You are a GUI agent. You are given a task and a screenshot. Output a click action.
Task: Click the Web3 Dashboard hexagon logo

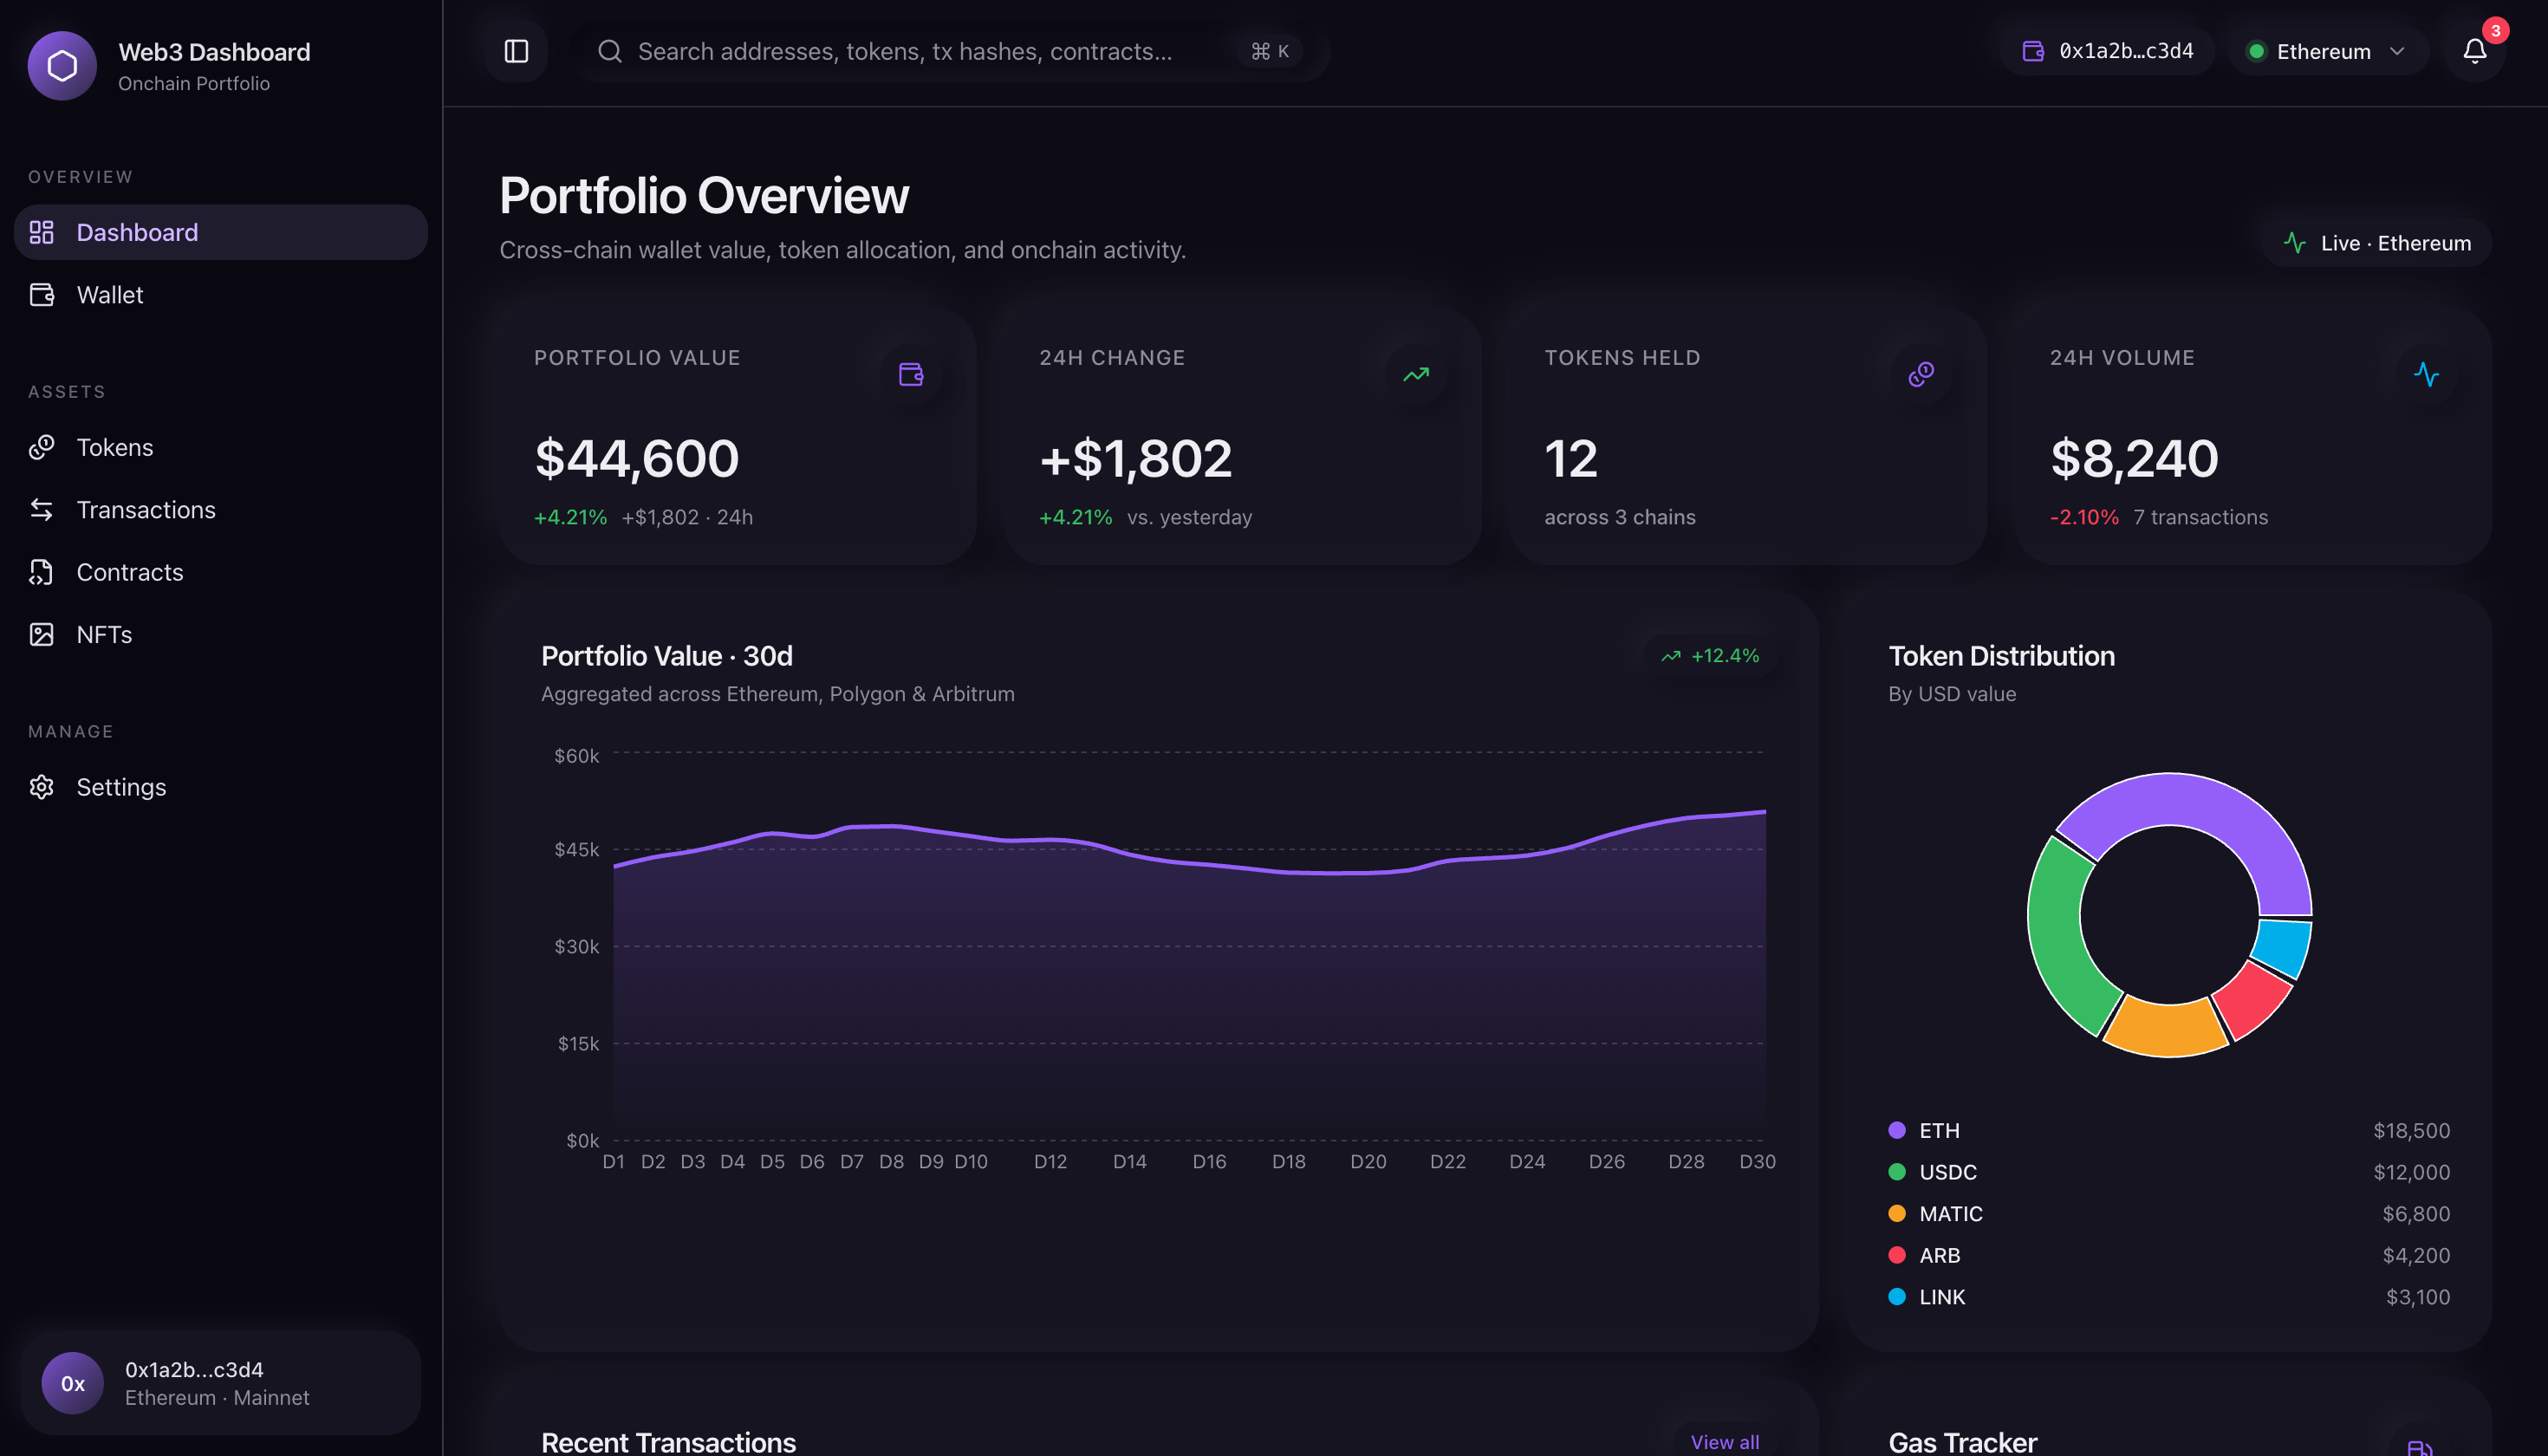coord(62,66)
